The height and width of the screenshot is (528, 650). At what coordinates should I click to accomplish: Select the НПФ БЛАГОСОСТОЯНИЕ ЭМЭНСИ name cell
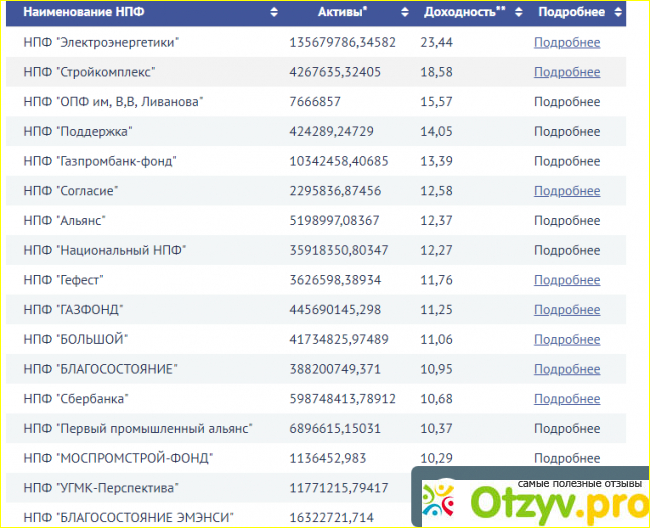pyautogui.click(x=128, y=517)
